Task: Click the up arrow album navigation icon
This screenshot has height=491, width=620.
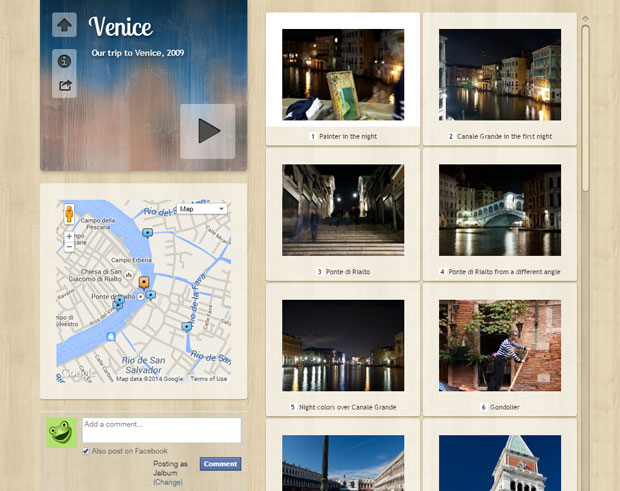Action: point(64,26)
